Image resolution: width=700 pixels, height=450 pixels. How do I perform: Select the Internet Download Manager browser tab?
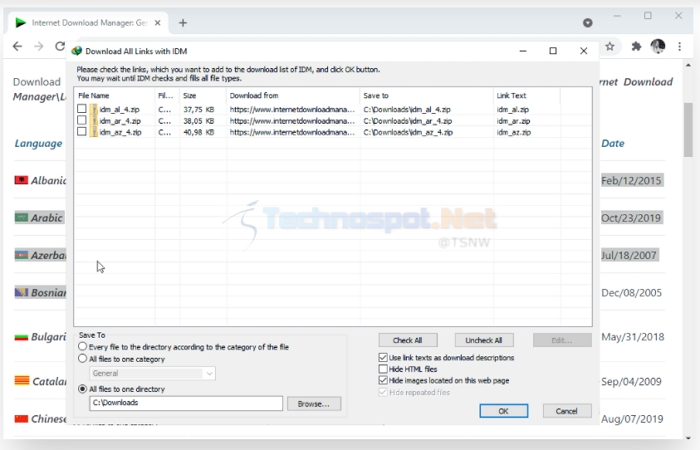pos(88,23)
